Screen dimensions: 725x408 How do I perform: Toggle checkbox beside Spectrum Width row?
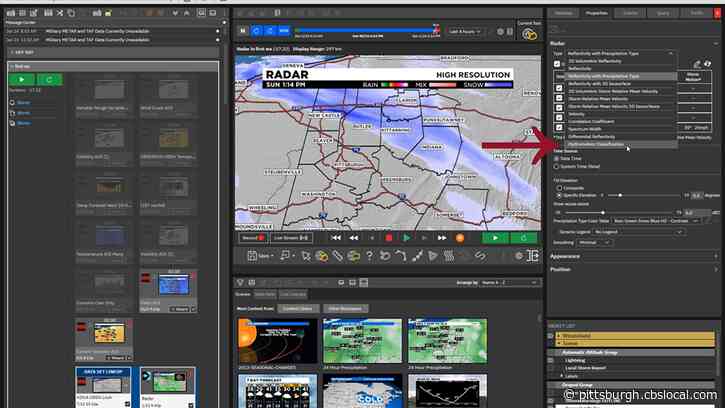pyautogui.click(x=559, y=127)
